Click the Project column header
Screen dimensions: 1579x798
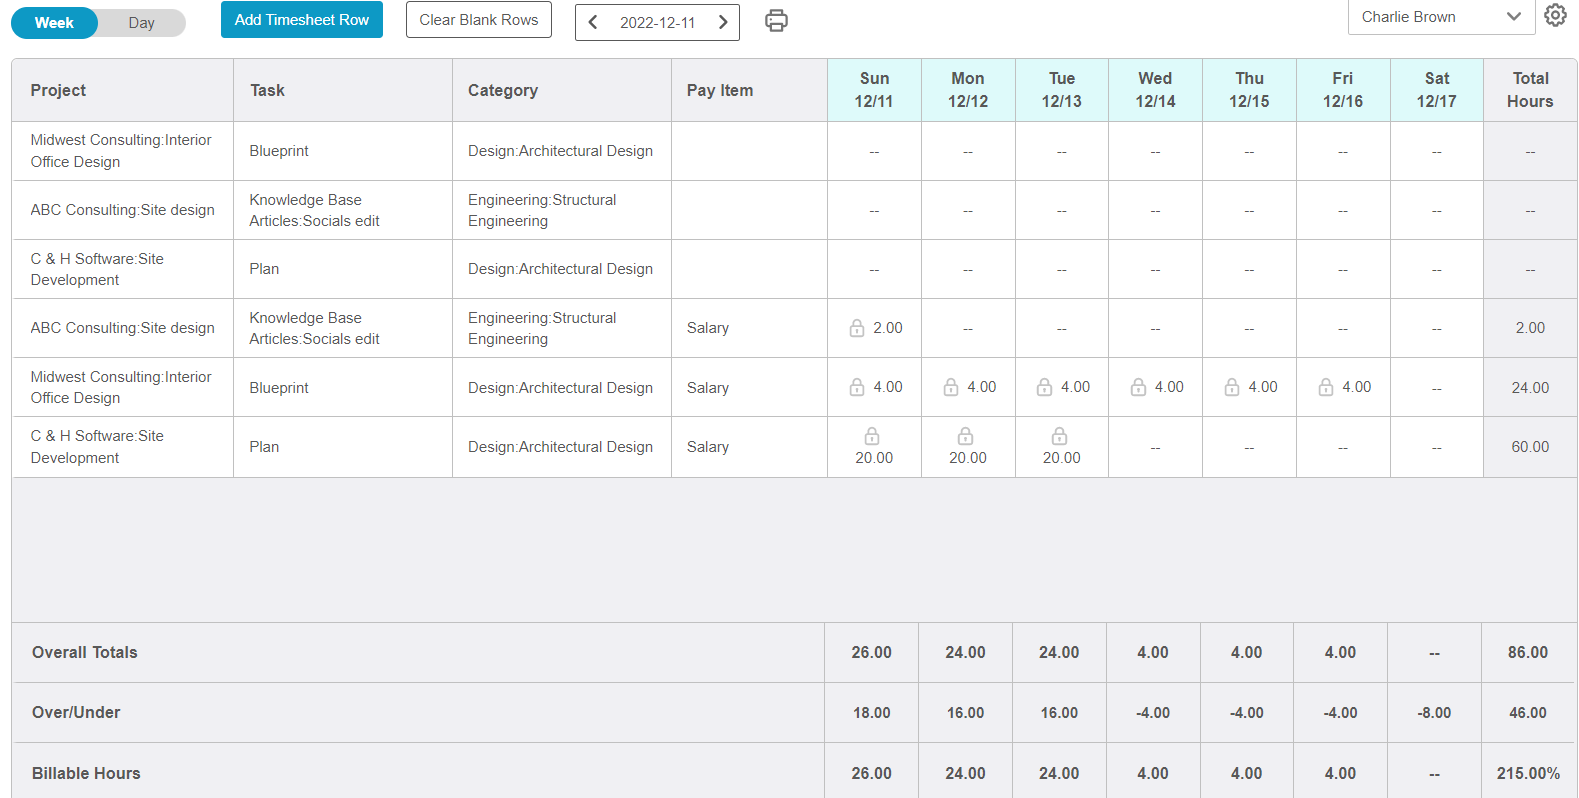click(x=58, y=90)
